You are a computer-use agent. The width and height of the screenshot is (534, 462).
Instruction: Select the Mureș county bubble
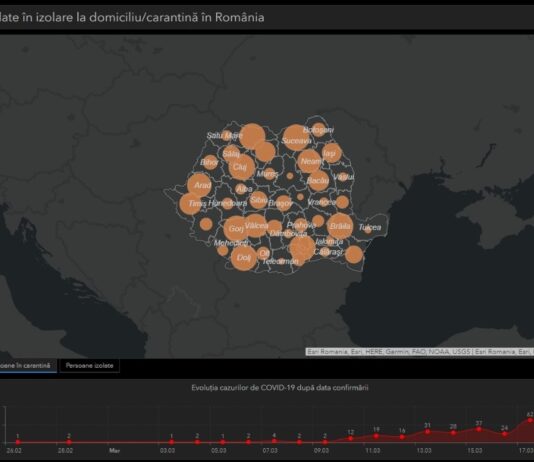269,174
